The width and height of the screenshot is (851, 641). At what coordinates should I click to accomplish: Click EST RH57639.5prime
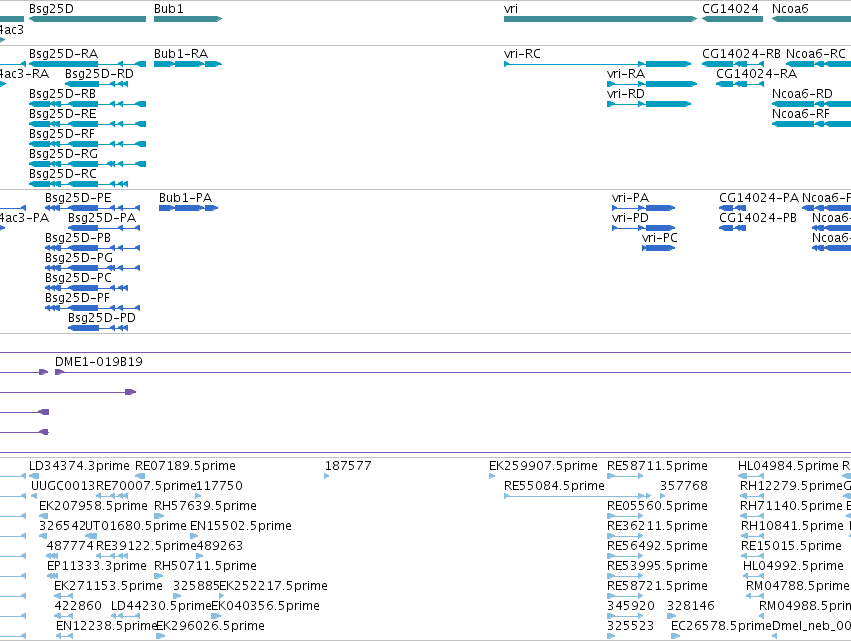coord(159,516)
